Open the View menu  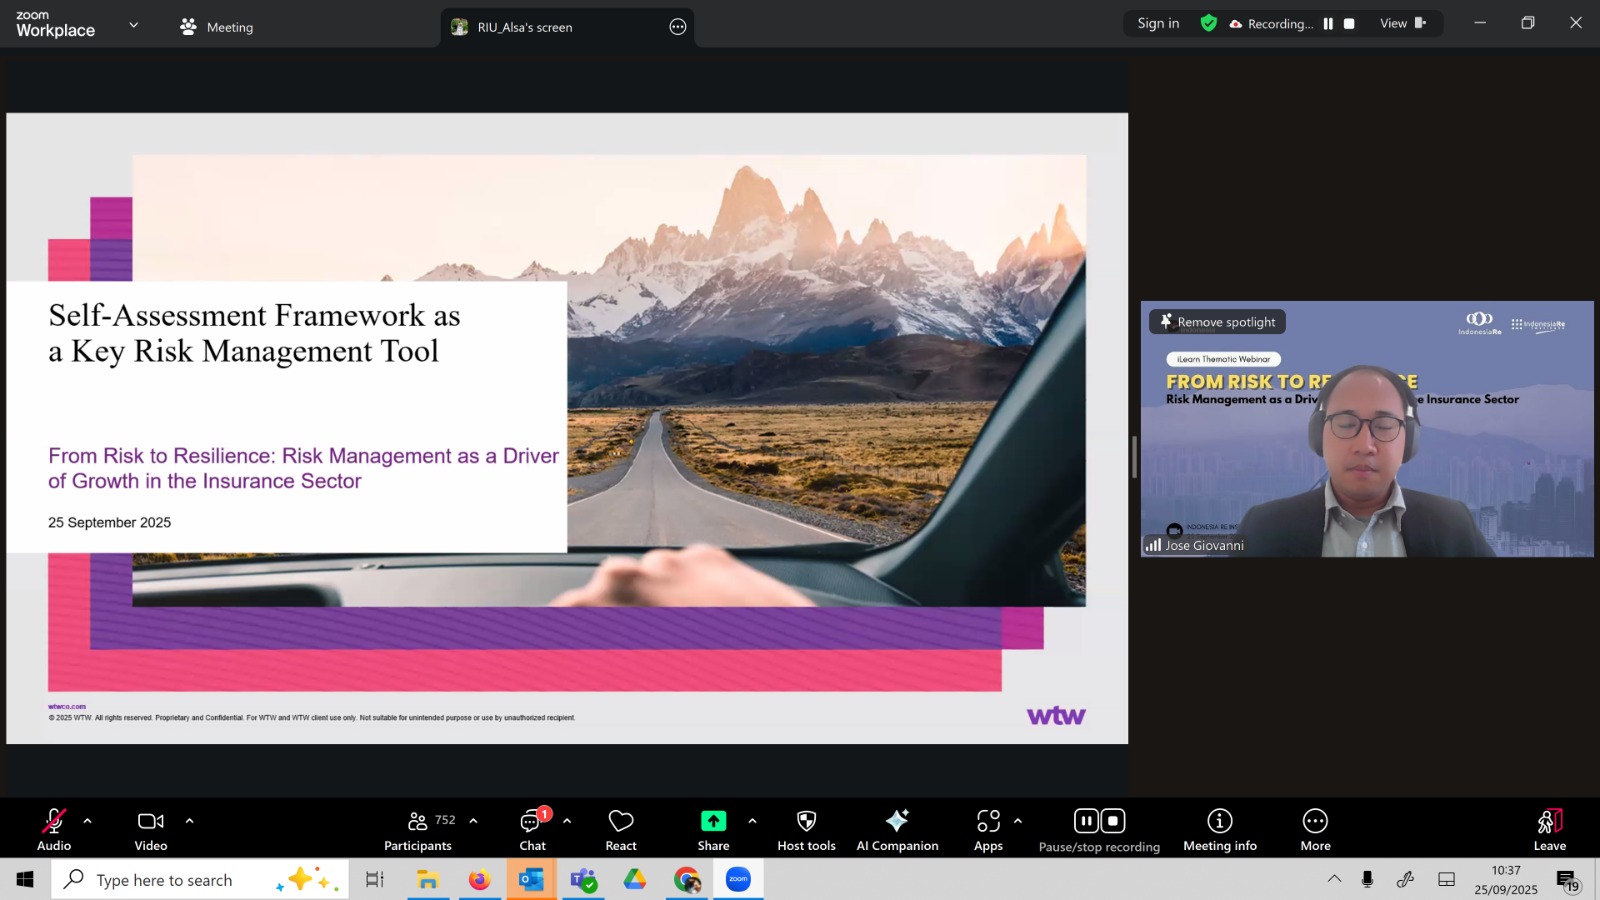pyautogui.click(x=1402, y=24)
